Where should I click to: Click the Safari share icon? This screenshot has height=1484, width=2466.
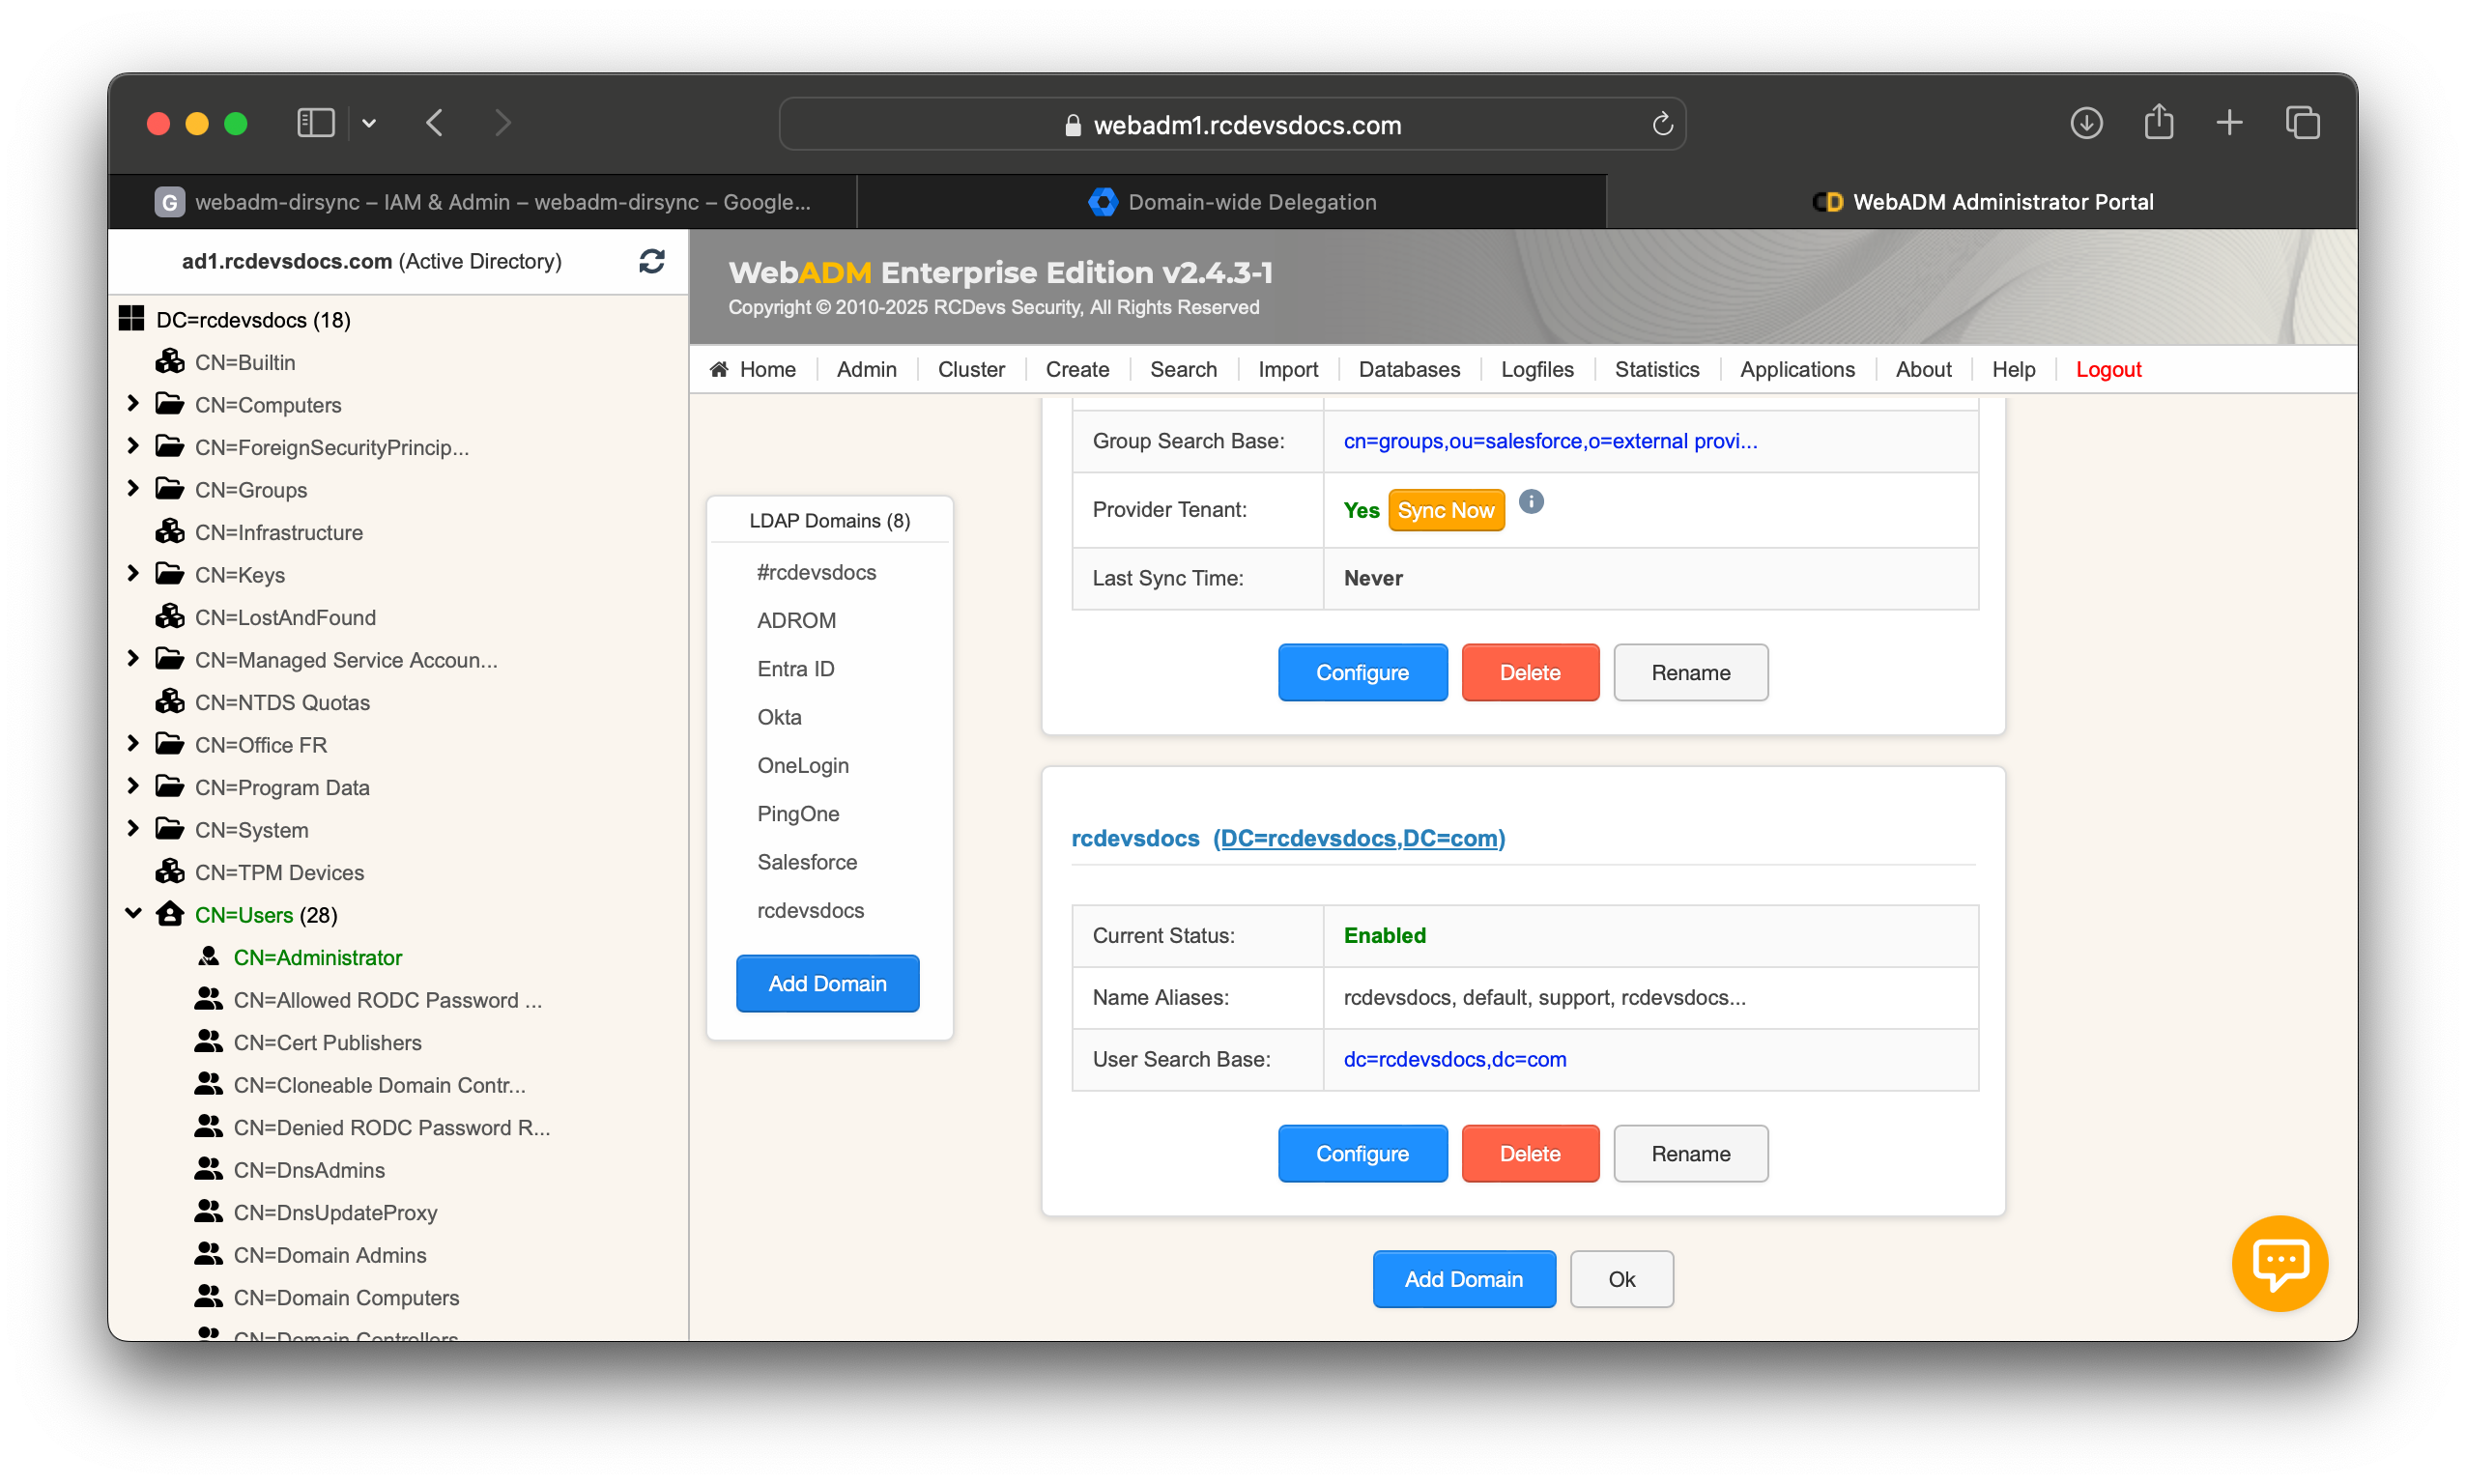[2158, 122]
